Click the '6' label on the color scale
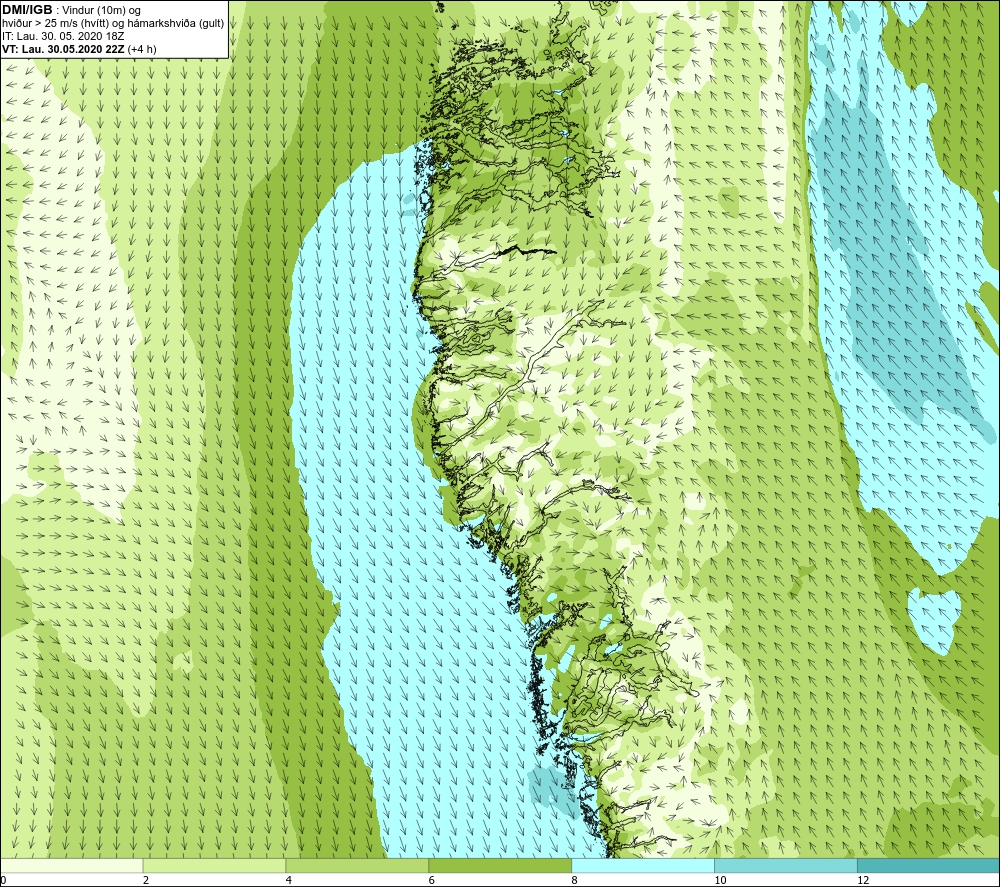Viewport: 1000px width, 887px height. [432, 880]
